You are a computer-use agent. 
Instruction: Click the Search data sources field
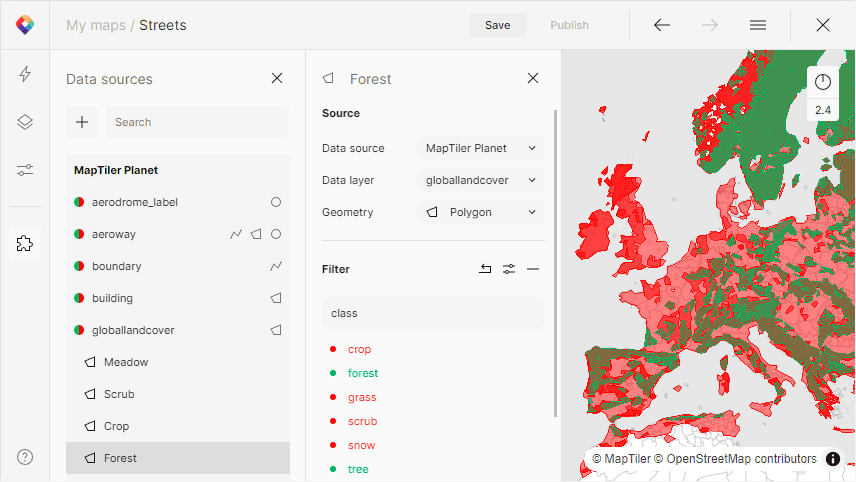197,122
